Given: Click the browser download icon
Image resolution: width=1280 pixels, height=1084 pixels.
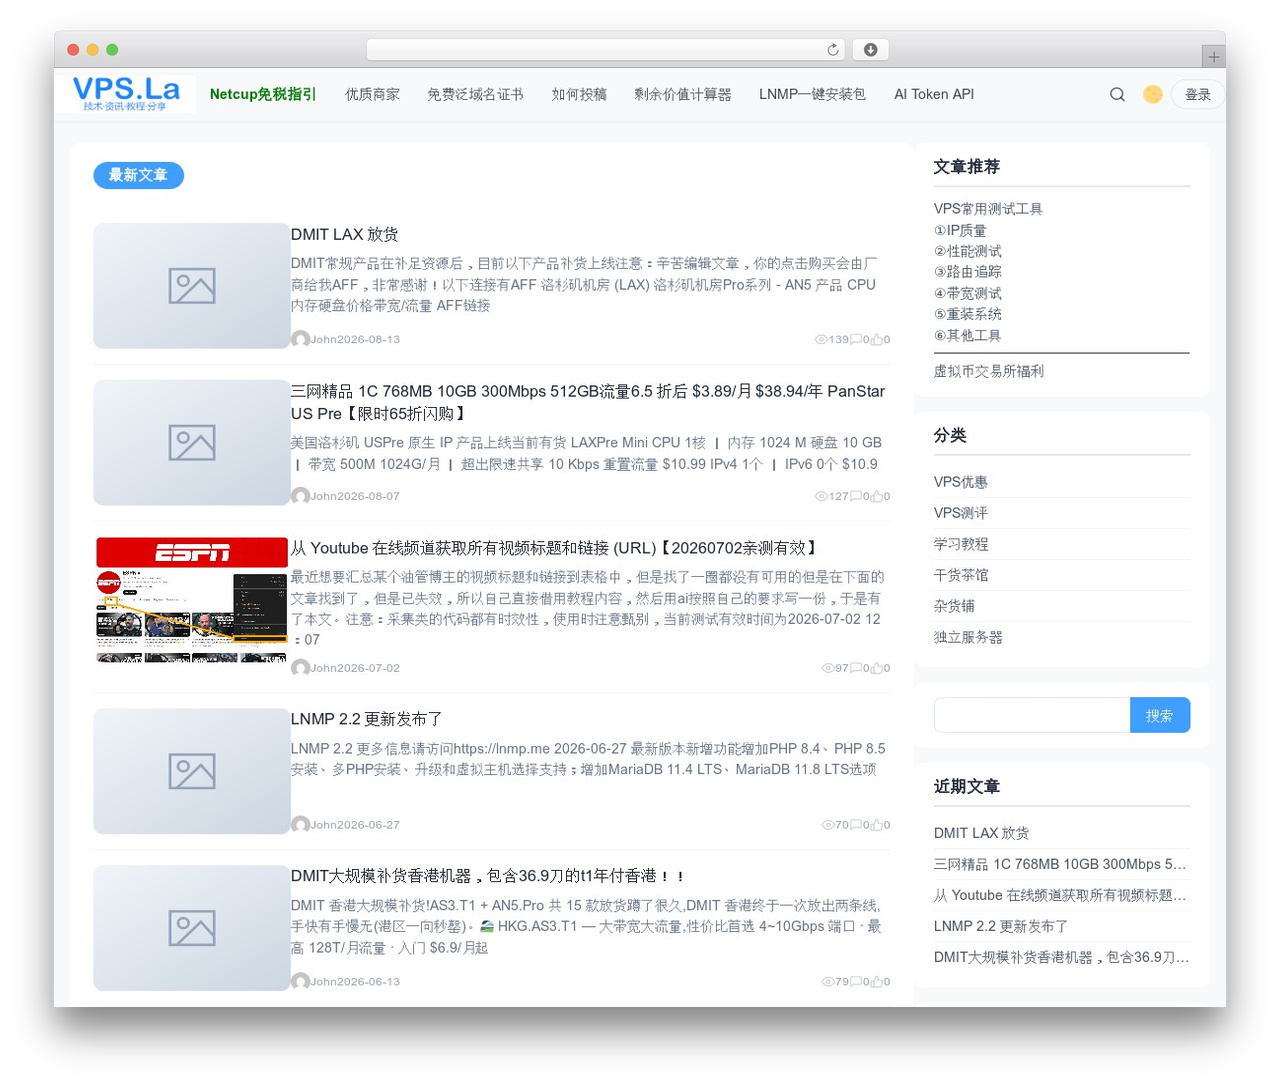Looking at the screenshot, I should pyautogui.click(x=871, y=50).
